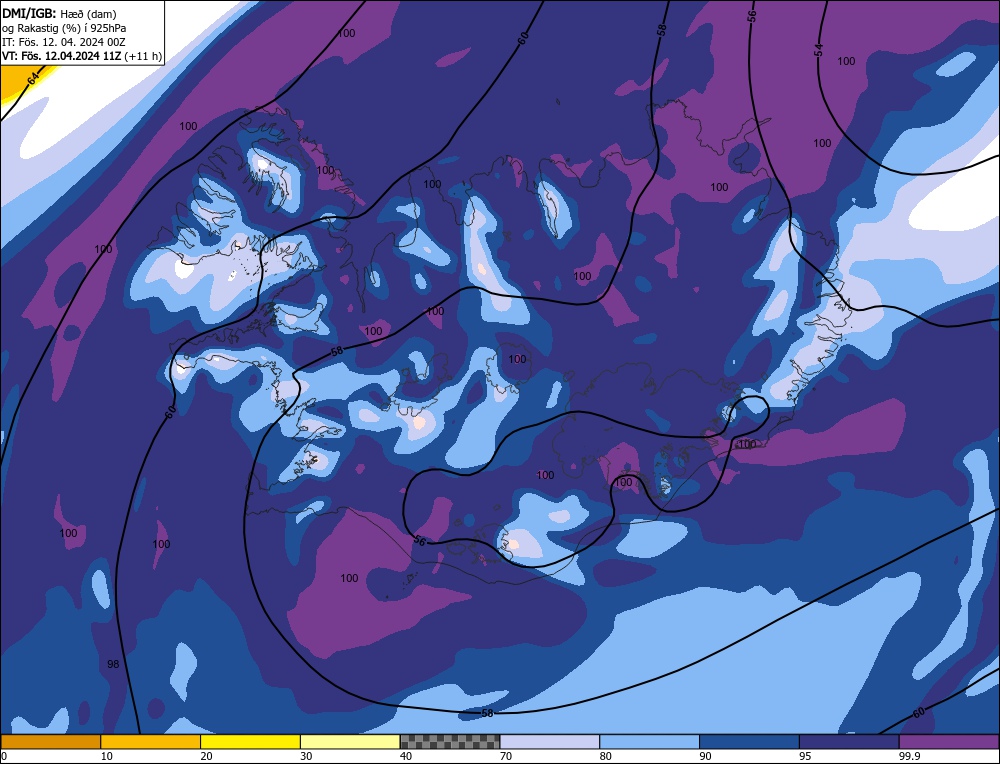Screen dimensions: 1000x764
Task: Click the '99.9' legend scale label
Action: click(x=909, y=756)
